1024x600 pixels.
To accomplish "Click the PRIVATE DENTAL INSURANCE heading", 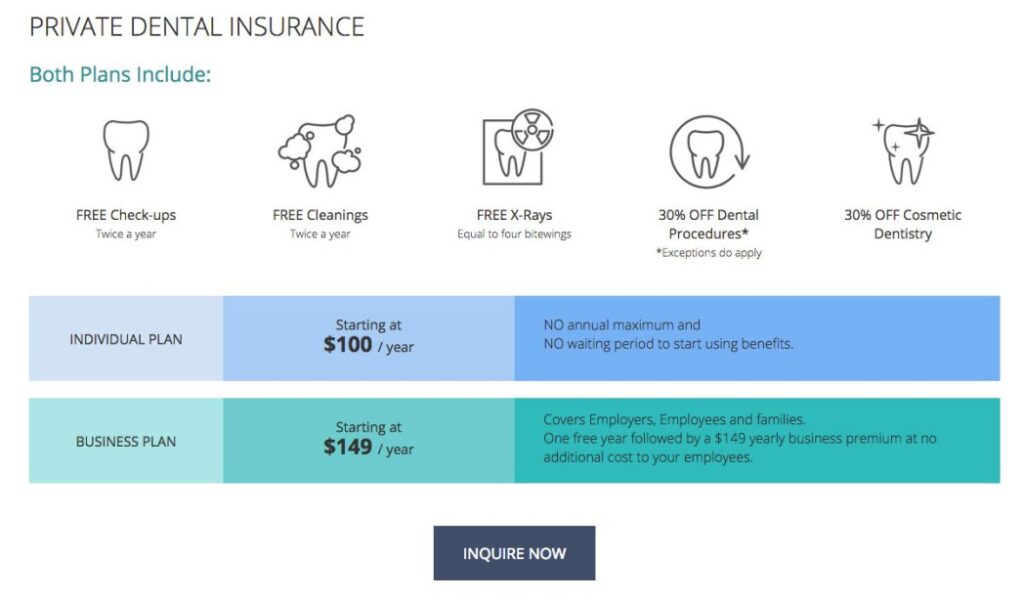I will (x=199, y=26).
